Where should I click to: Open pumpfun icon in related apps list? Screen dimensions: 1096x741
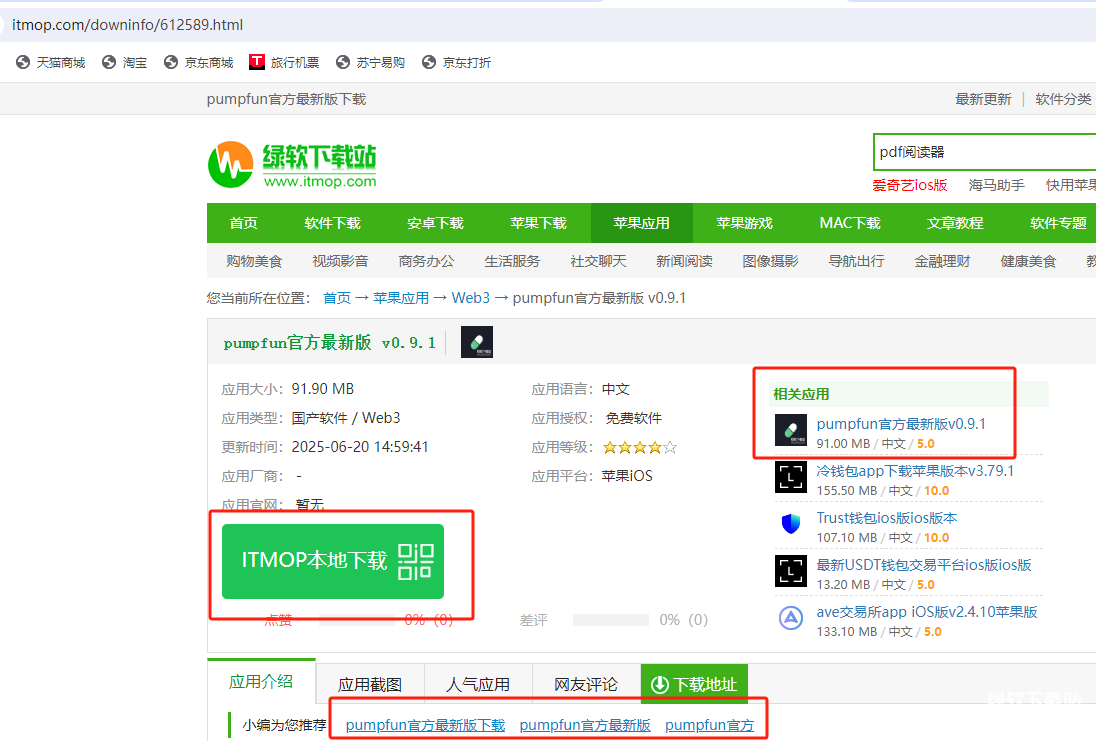click(x=790, y=430)
